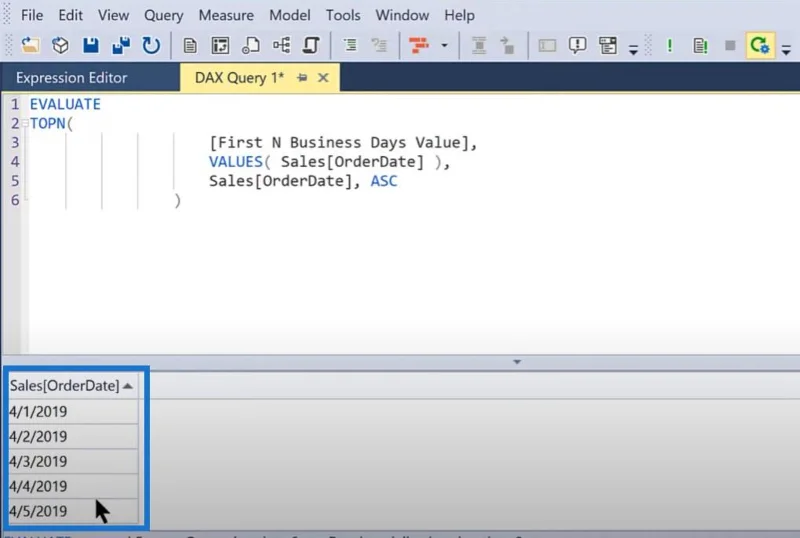
Task: Click the Save All double-disk icon
Action: 121,46
